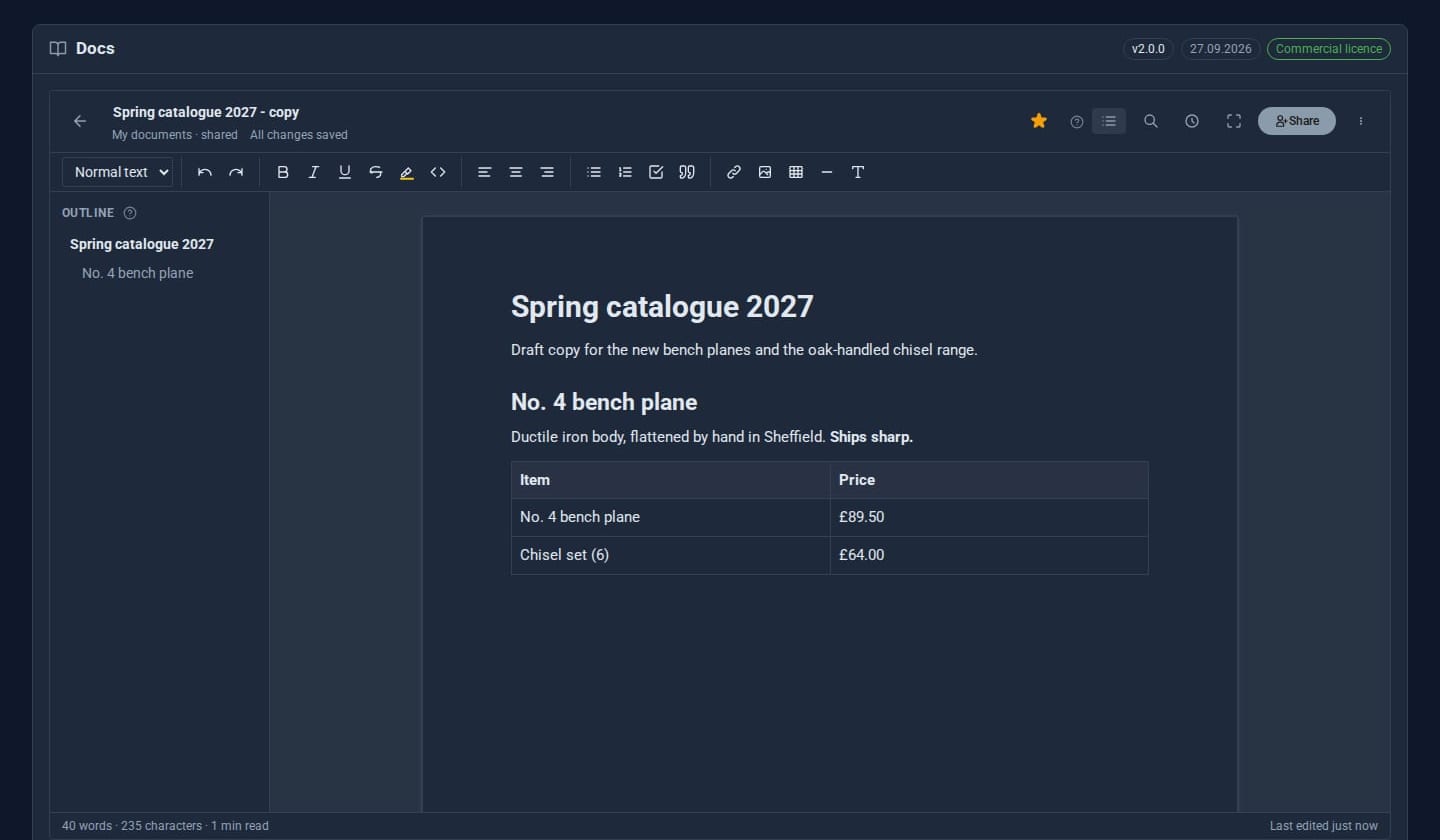The width and height of the screenshot is (1440, 840).
Task: Click the Share button
Action: (x=1297, y=121)
